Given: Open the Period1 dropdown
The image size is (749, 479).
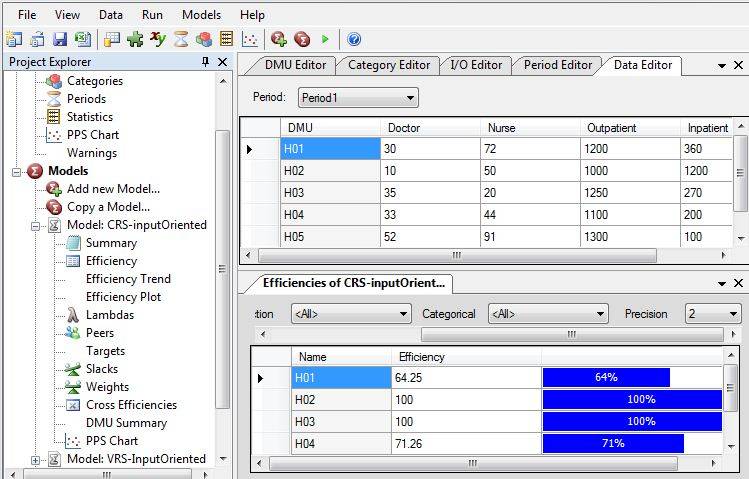Looking at the screenshot, I should pos(358,98).
